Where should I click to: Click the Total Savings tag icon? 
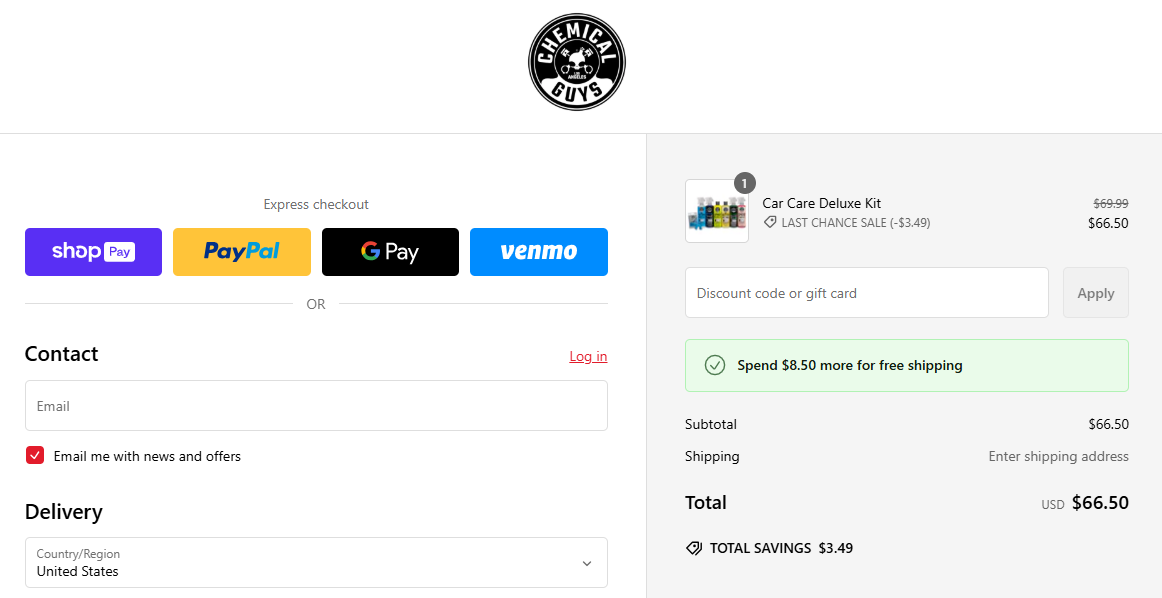pos(694,548)
